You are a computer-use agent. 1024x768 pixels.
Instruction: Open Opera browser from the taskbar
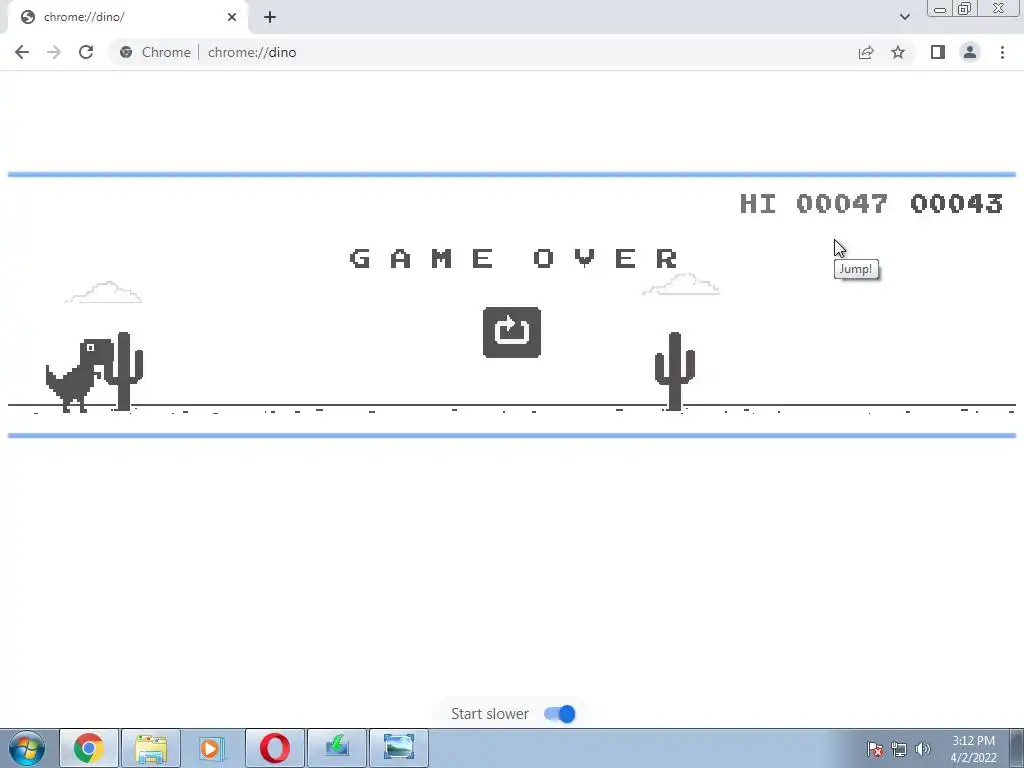click(275, 748)
